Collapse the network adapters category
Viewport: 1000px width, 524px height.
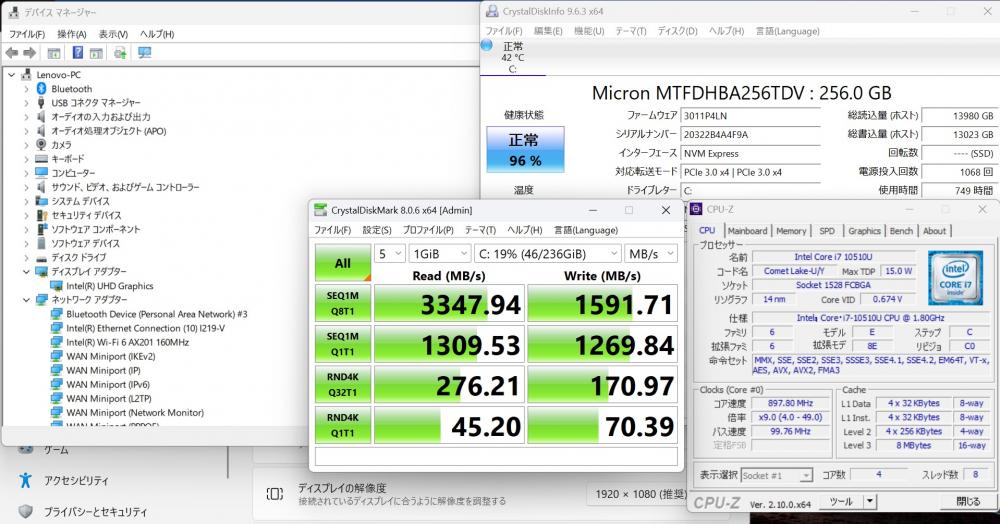[x=26, y=300]
